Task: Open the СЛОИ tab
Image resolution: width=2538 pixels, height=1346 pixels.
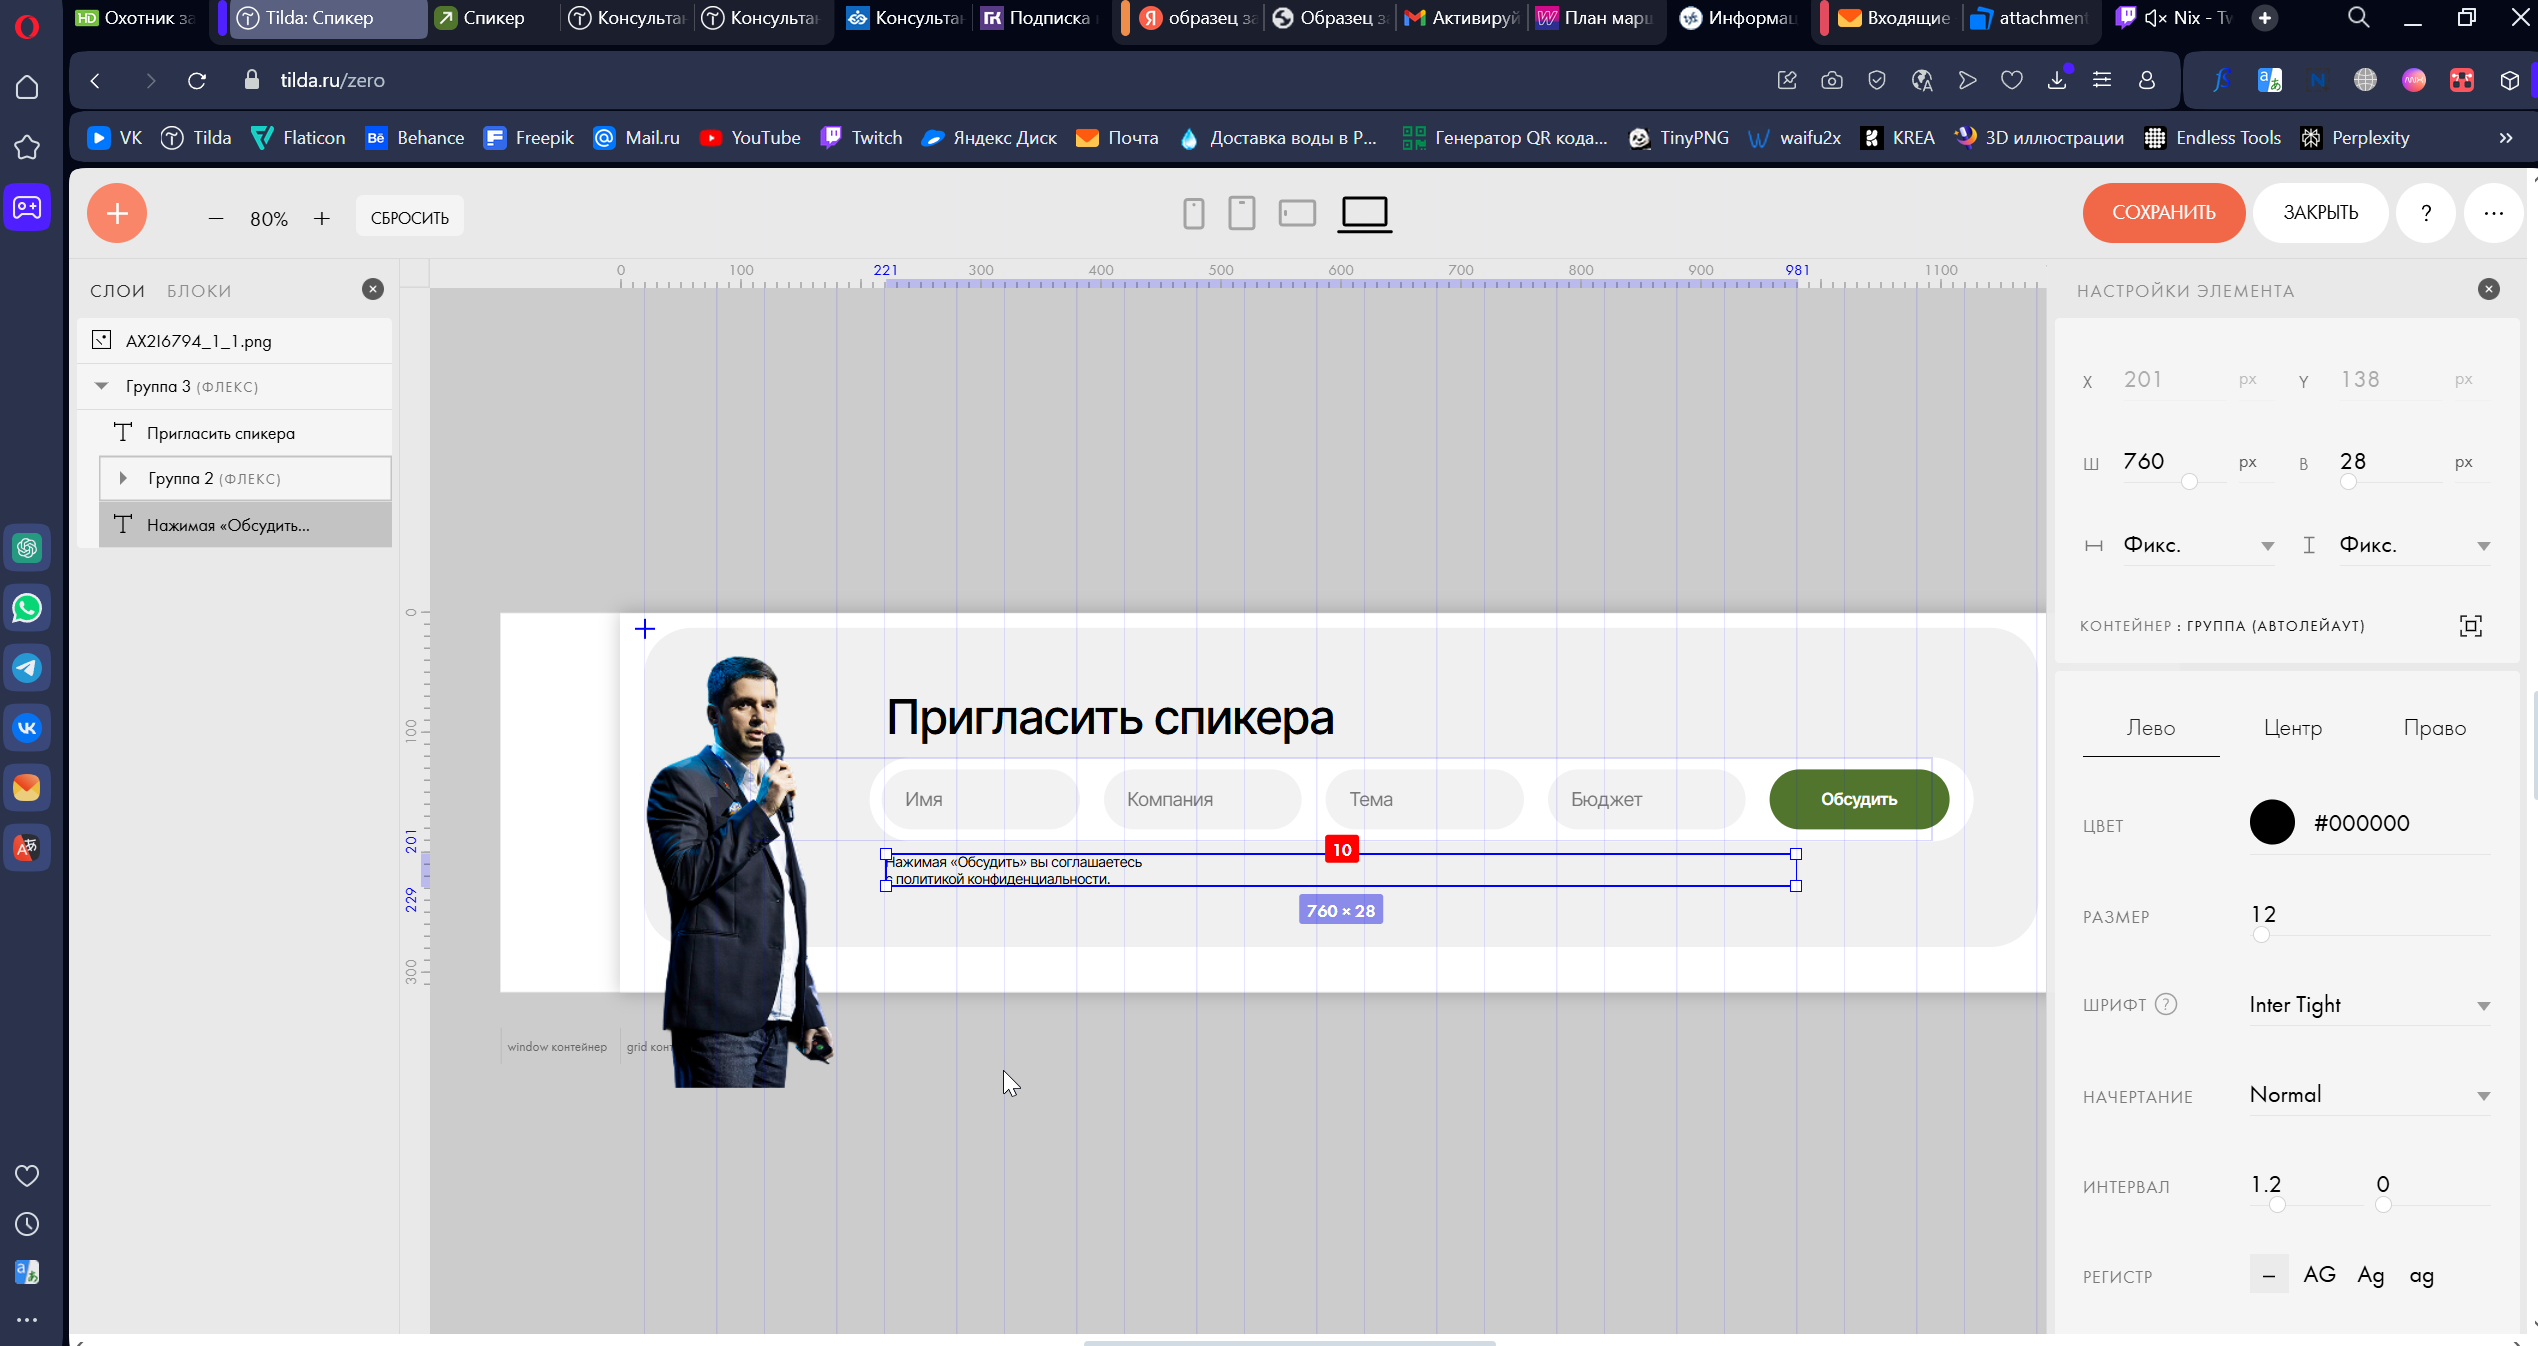Action: click(117, 291)
